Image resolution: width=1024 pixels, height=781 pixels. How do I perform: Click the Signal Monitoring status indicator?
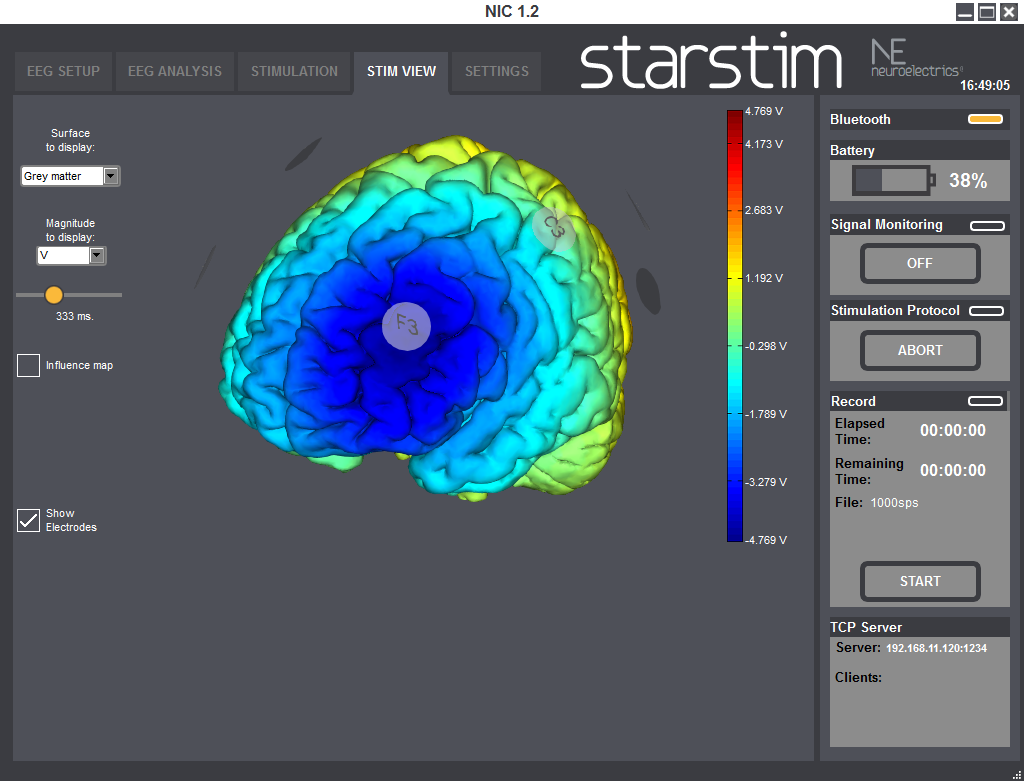[987, 225]
